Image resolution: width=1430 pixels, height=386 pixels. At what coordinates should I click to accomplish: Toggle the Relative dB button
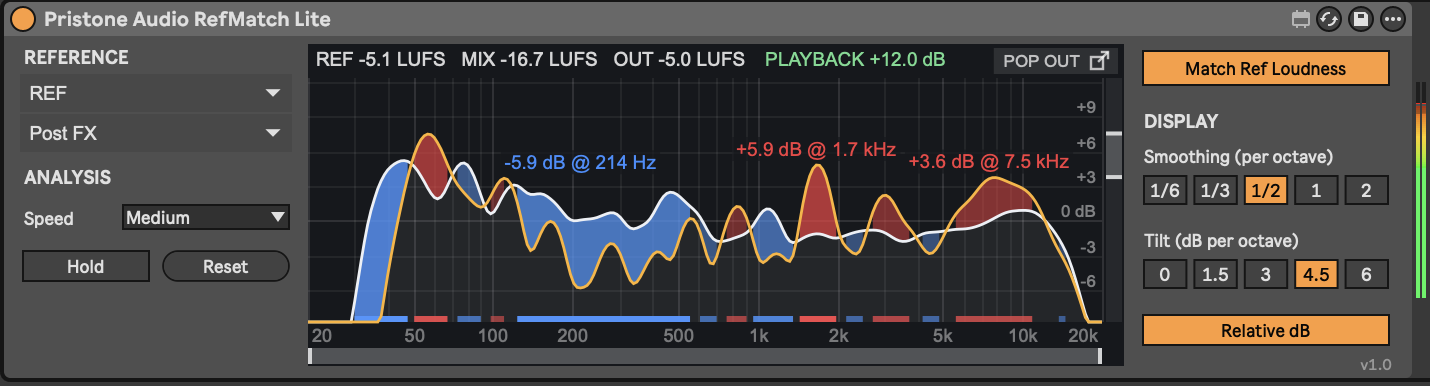[x=1265, y=331]
